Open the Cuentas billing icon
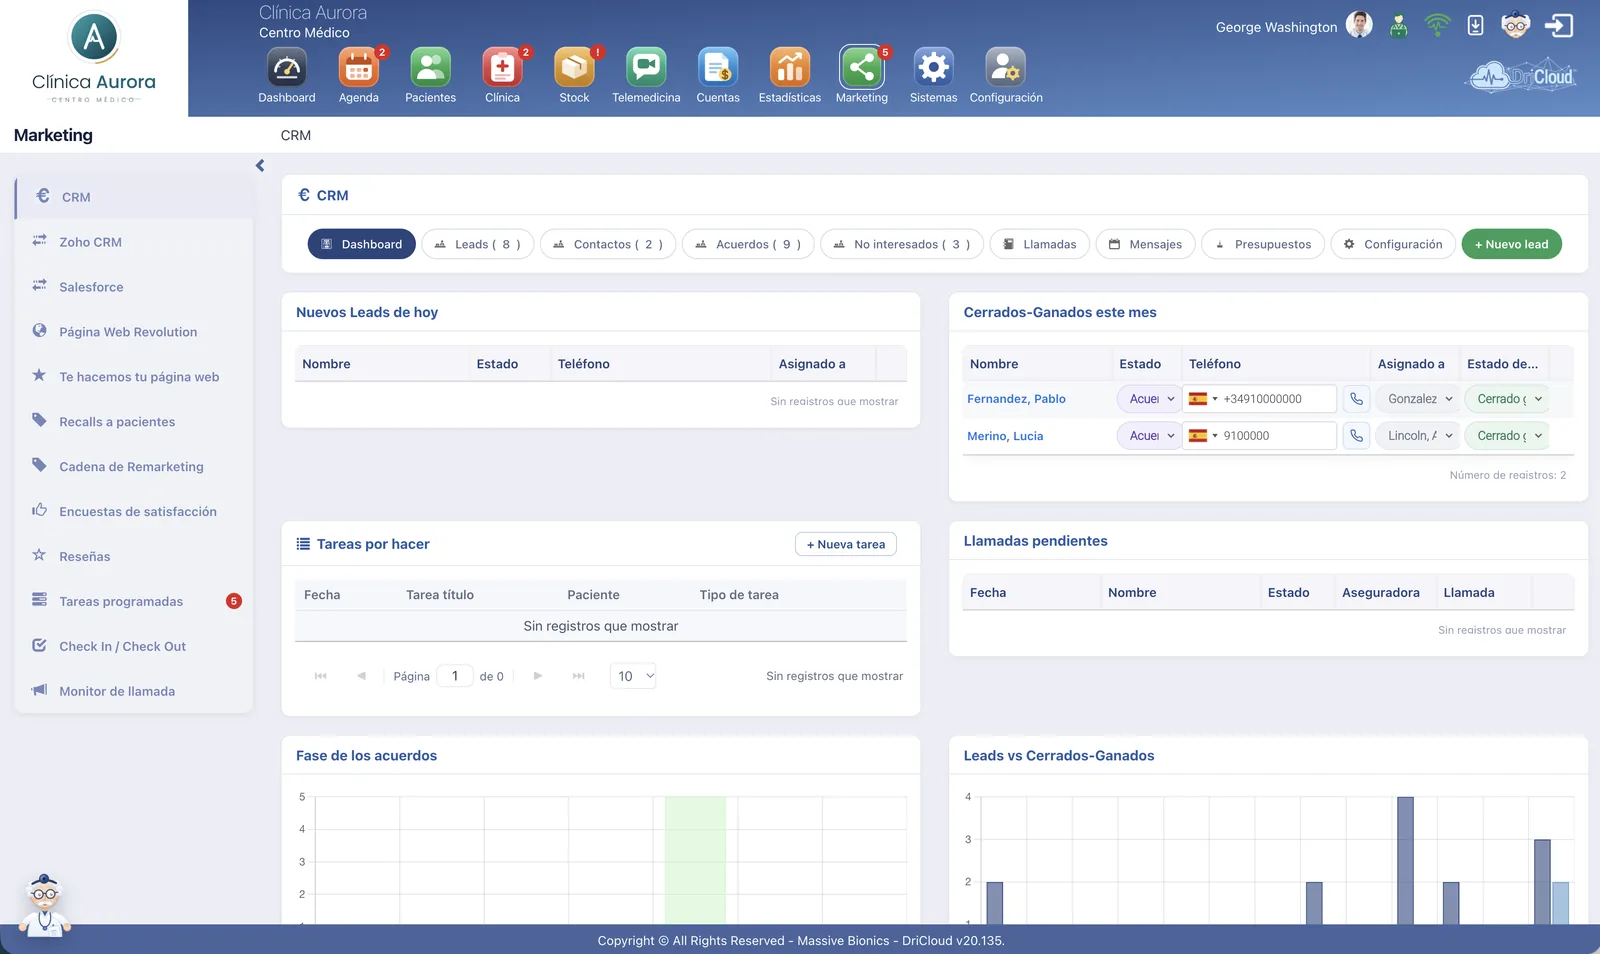The height and width of the screenshot is (954, 1600). coord(718,68)
